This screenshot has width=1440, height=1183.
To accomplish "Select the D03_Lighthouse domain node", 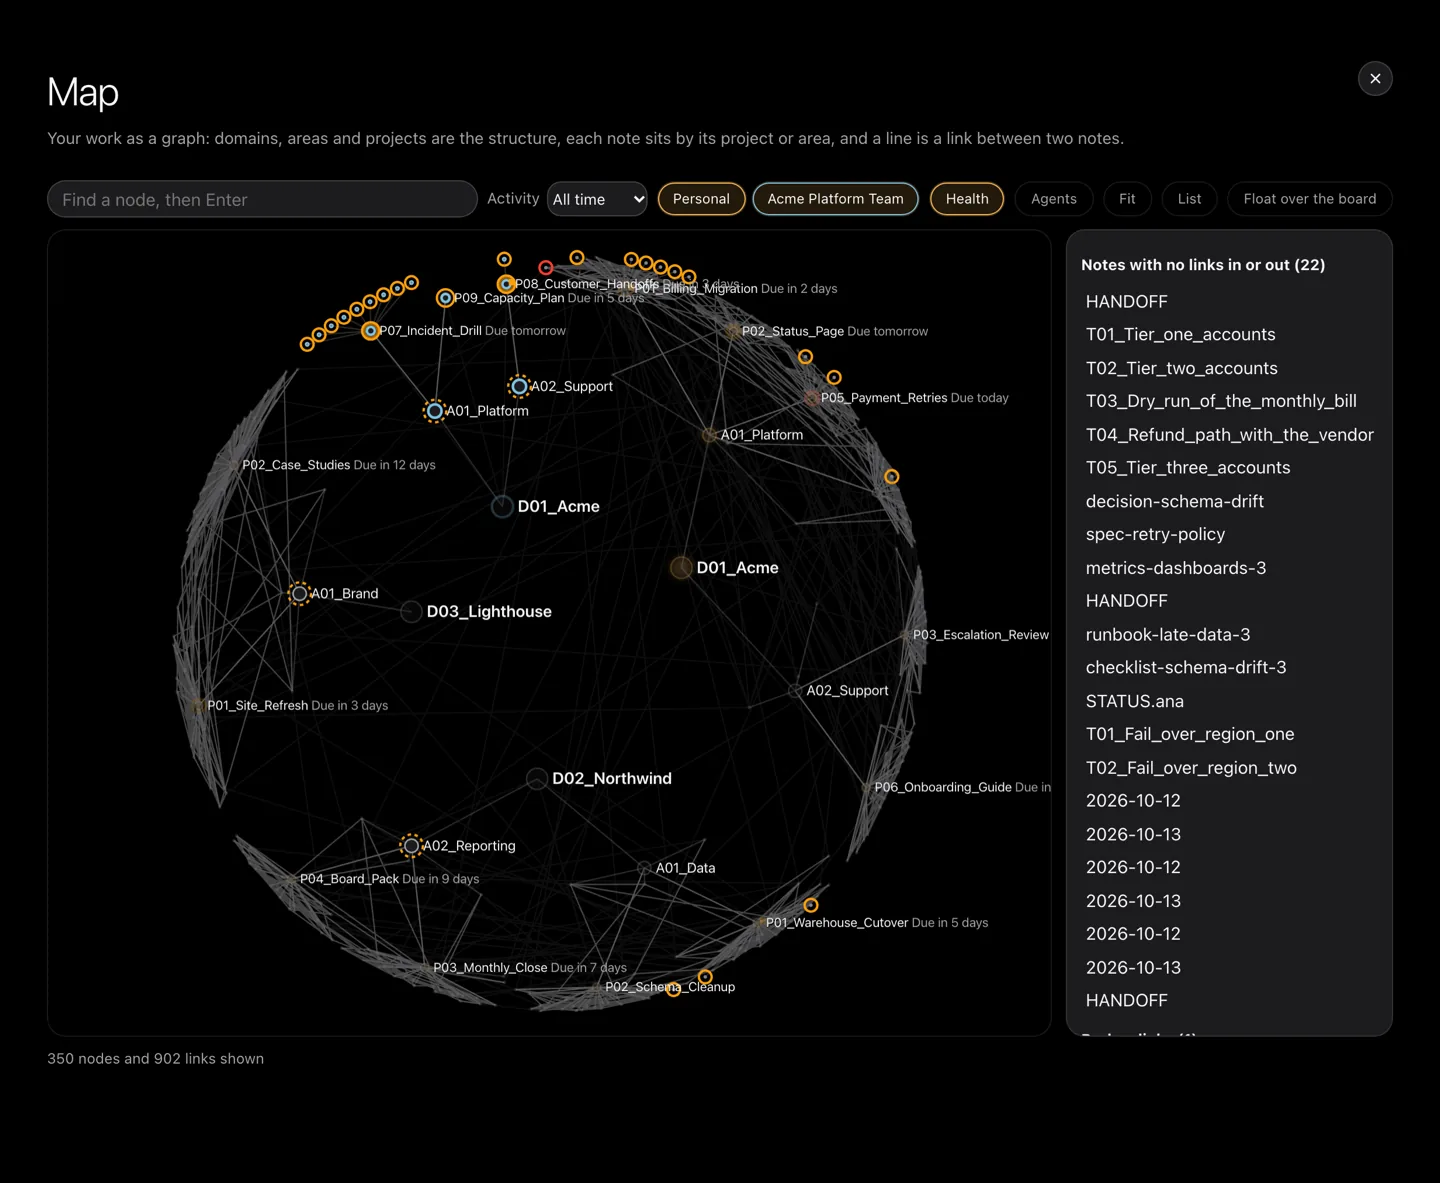I will pos(410,612).
